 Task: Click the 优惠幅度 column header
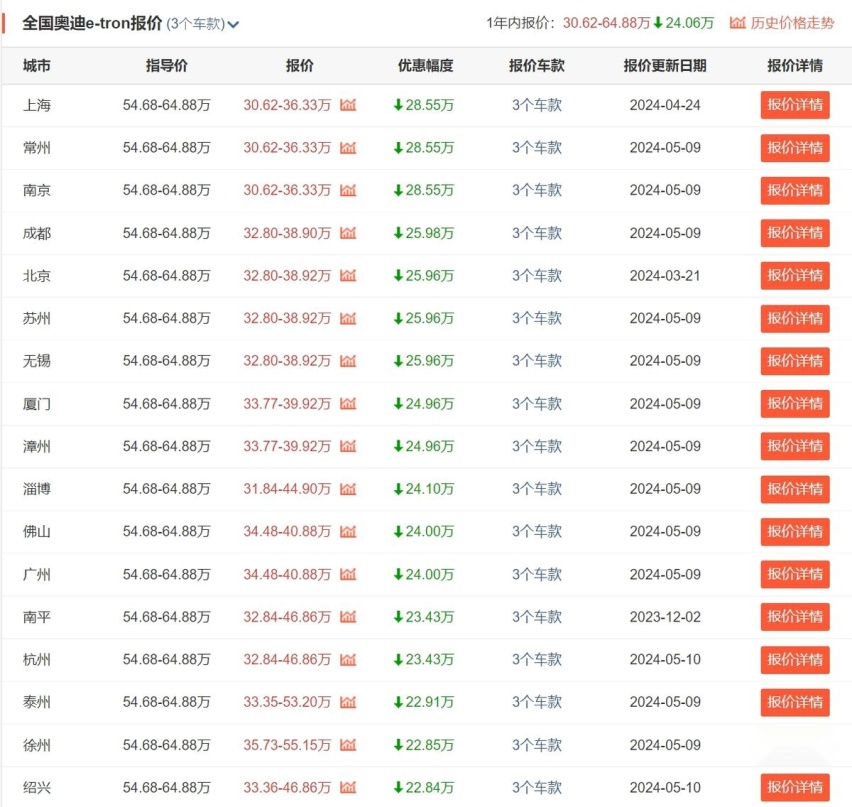(x=425, y=66)
